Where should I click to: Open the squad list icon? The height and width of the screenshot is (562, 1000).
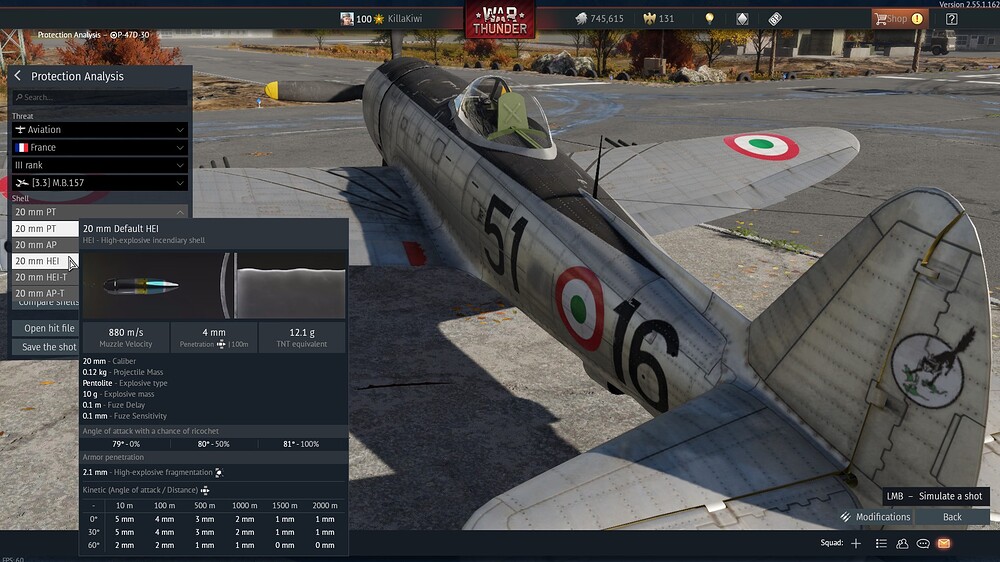(x=881, y=544)
